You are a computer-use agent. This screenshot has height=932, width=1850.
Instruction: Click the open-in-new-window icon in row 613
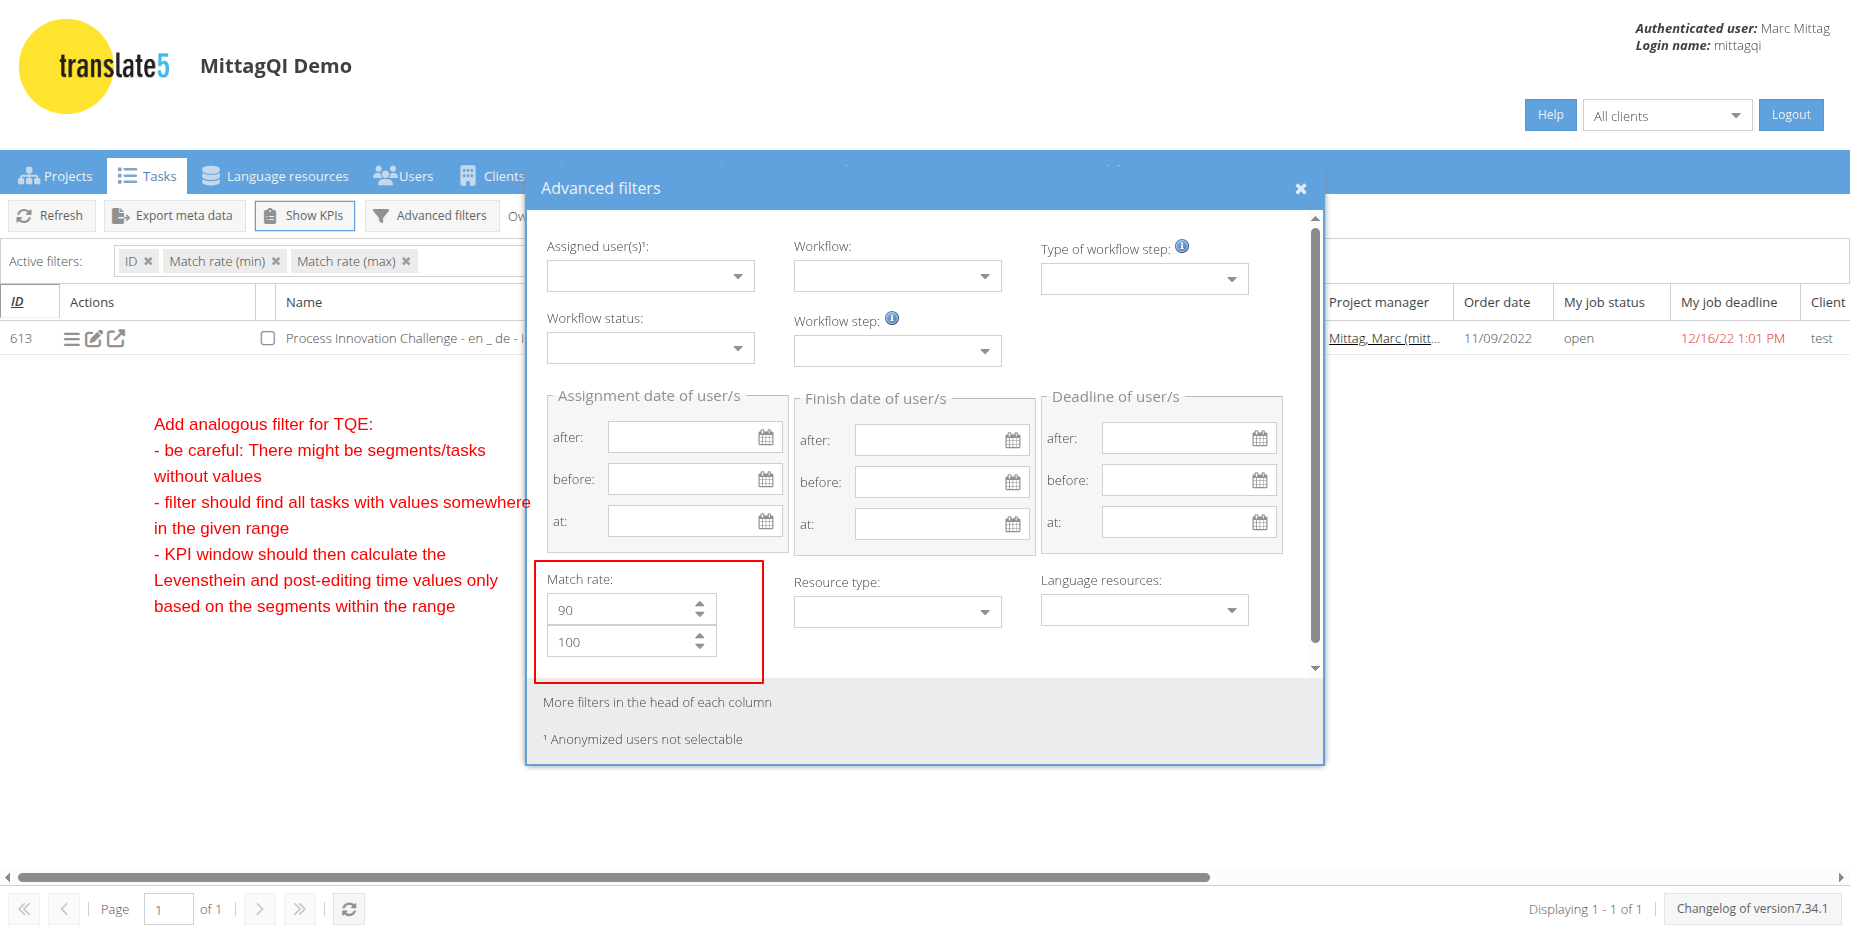coord(116,339)
